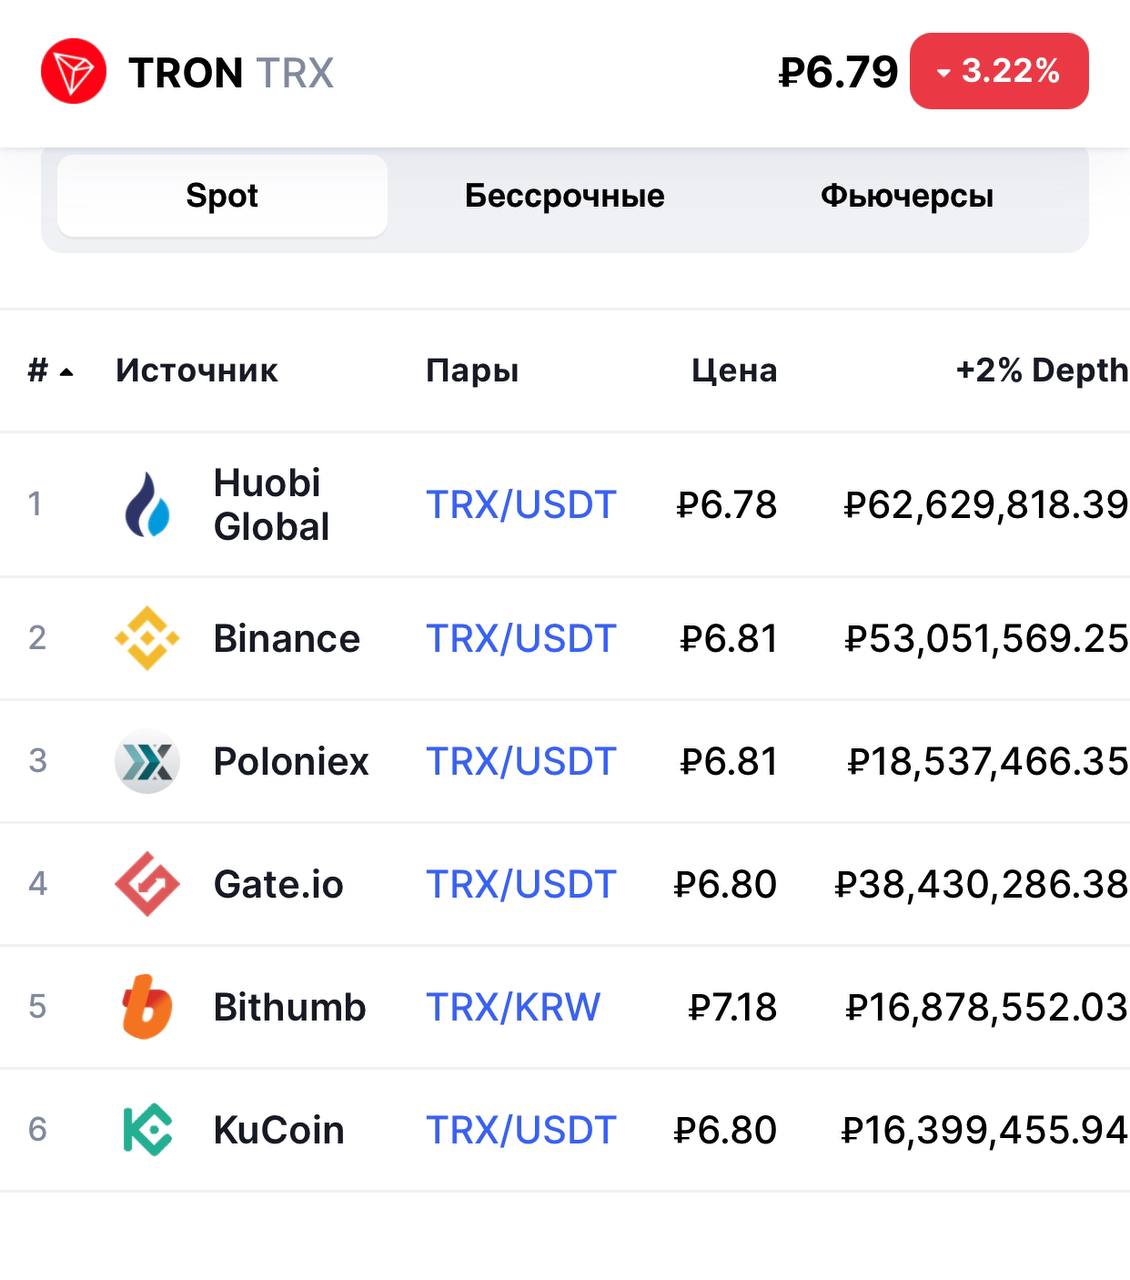
Task: Open Bithumb TRX/KRW pair link
Action: point(513,1007)
